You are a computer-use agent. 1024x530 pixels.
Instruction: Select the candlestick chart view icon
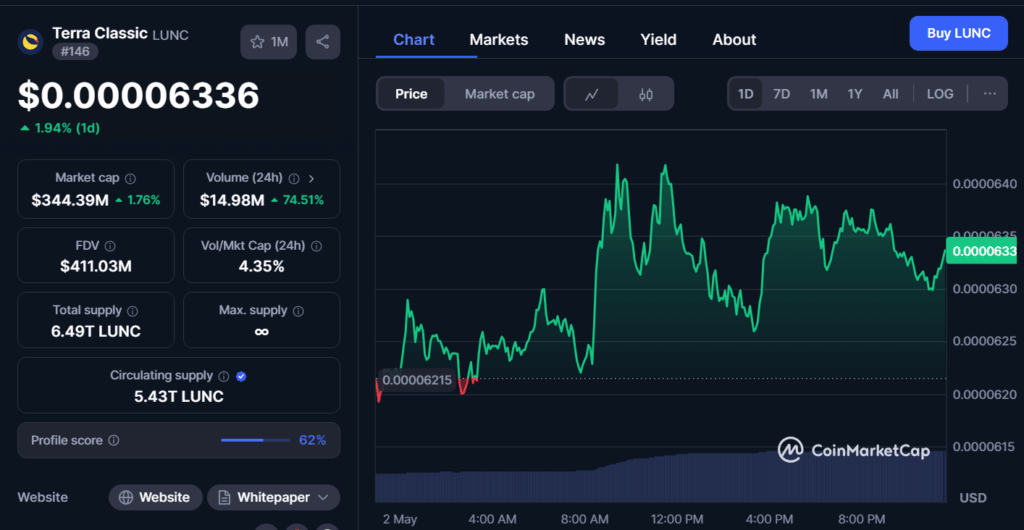tap(646, 94)
